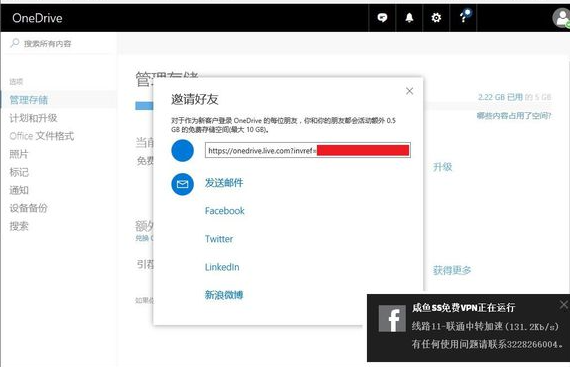
Task: Click the 升级 upgrade link
Action: [x=442, y=167]
